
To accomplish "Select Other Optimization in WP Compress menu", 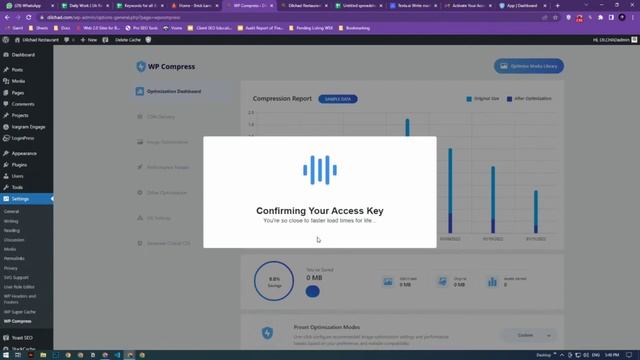I will click(167, 193).
